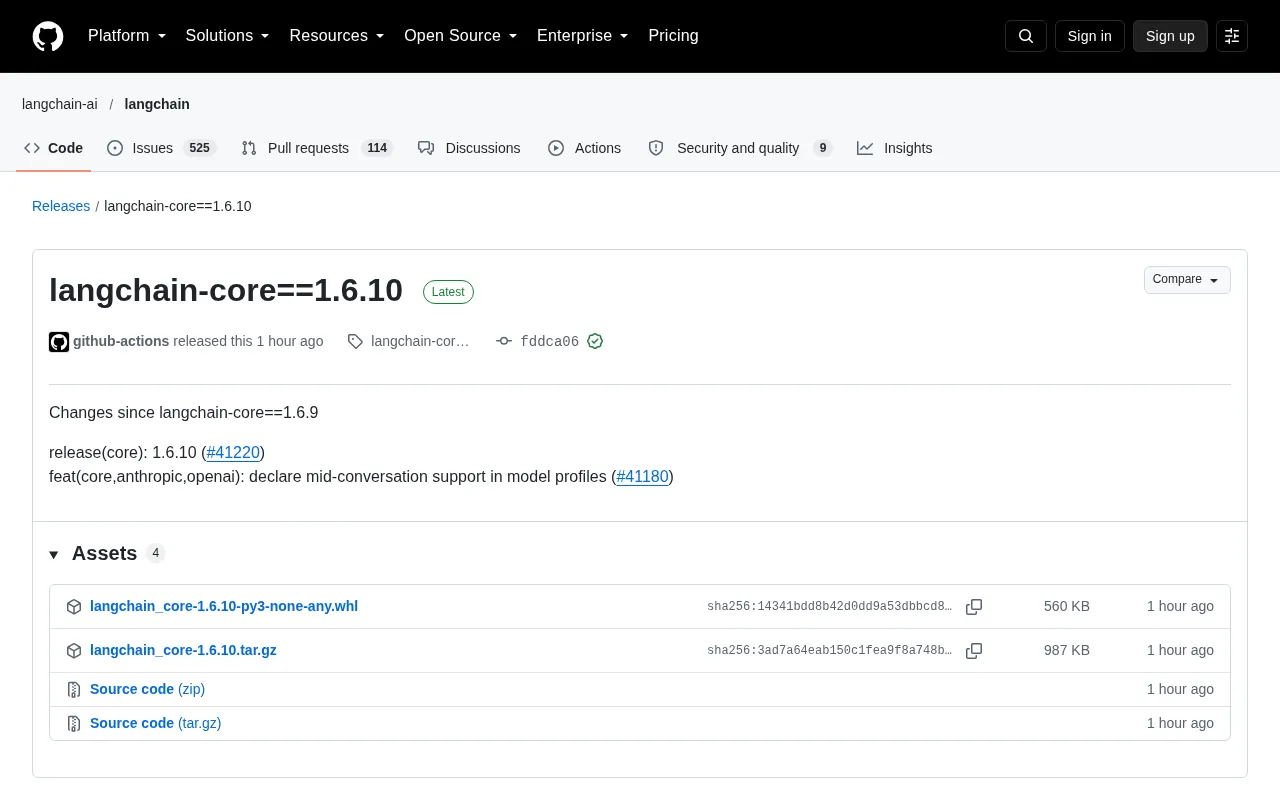Open the github-actions author link

tap(121, 341)
